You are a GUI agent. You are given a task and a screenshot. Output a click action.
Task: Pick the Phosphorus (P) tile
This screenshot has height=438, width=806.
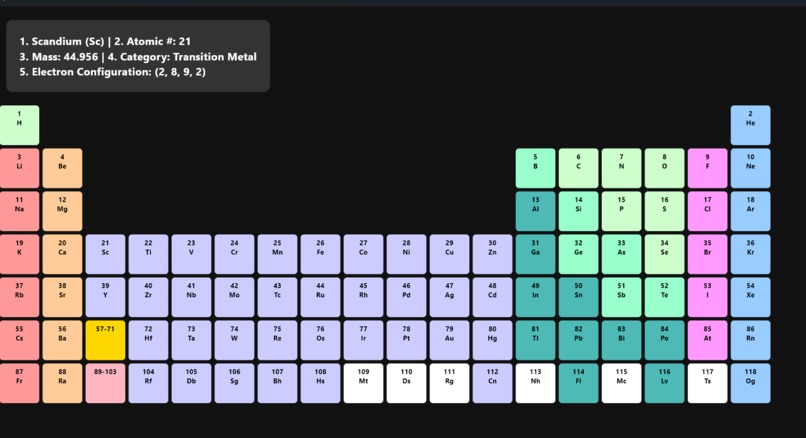tap(621, 211)
